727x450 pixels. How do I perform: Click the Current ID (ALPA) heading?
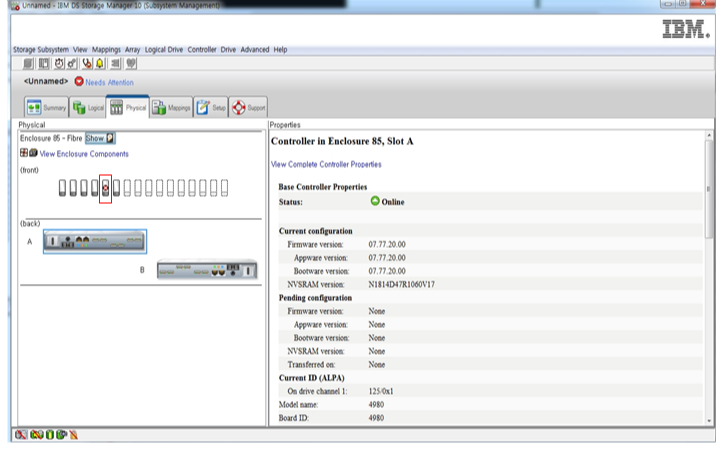coord(312,378)
